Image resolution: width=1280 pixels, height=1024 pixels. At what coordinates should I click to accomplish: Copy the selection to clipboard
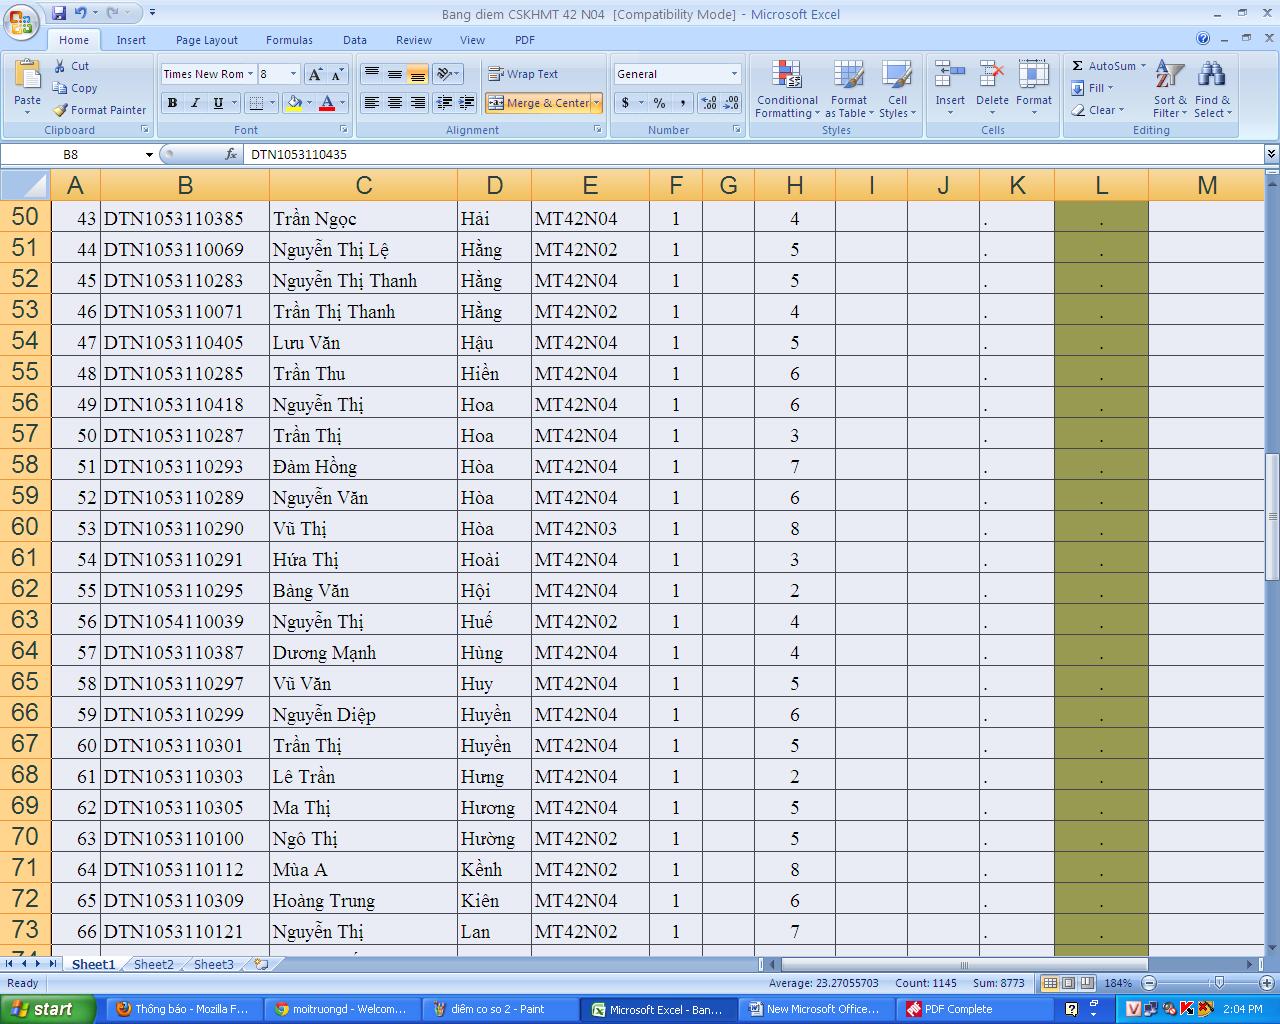pyautogui.click(x=75, y=88)
